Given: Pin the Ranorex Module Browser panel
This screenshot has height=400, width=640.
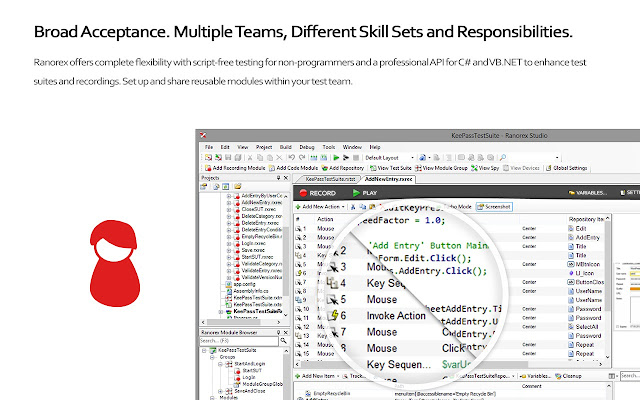Looking at the screenshot, I should point(278,333).
